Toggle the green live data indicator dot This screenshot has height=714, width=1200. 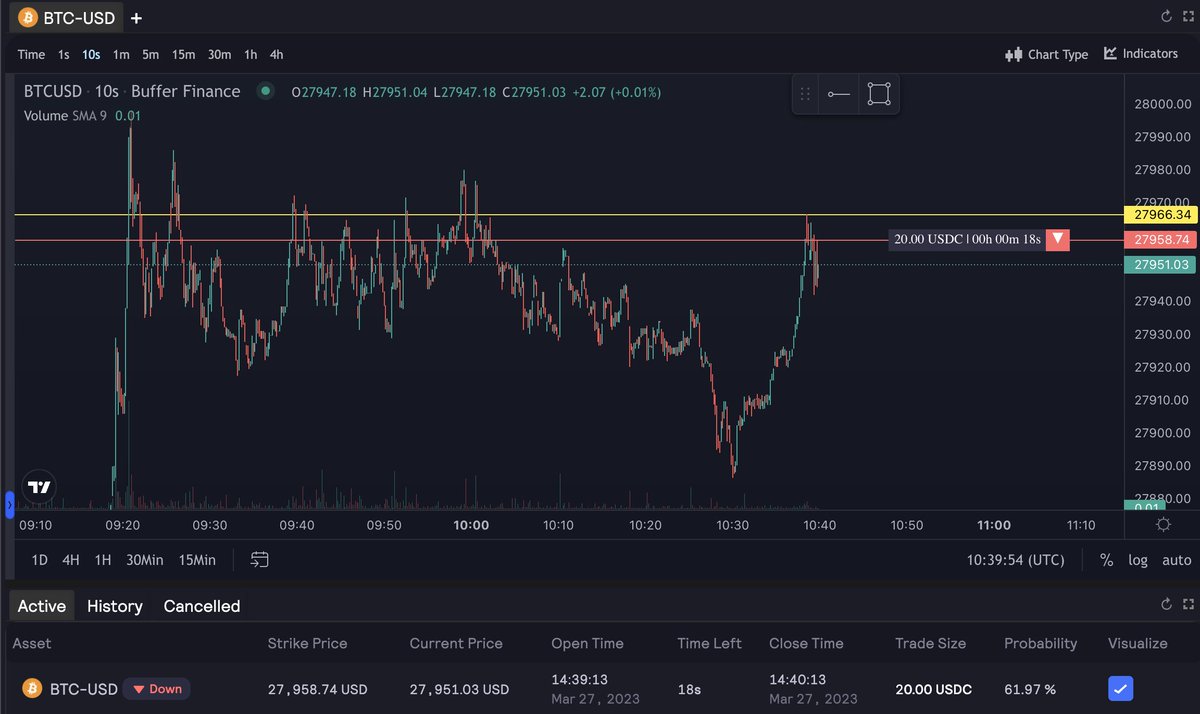point(265,91)
